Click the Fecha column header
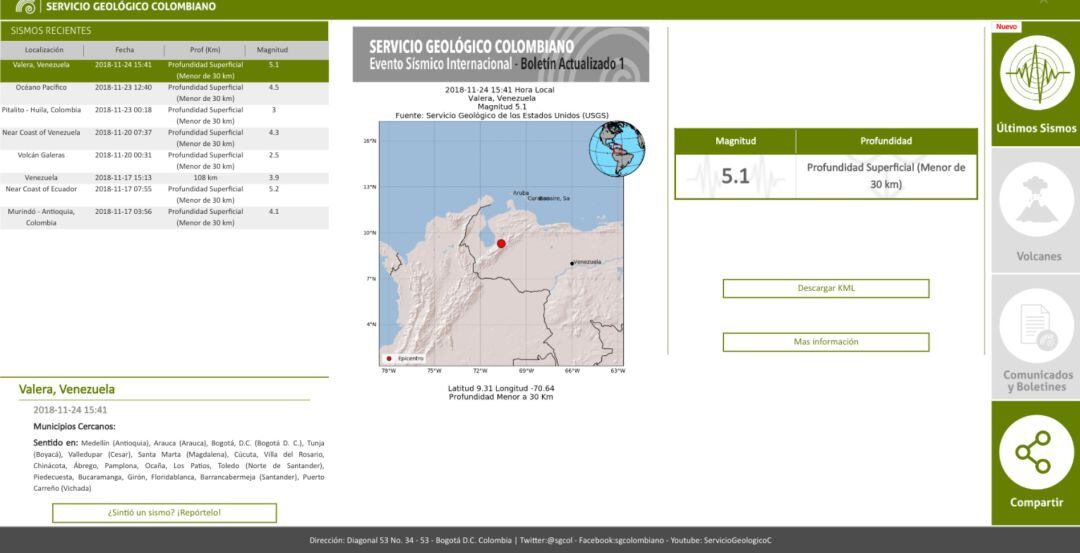Screen dimensions: 1080x553 pos(124,49)
